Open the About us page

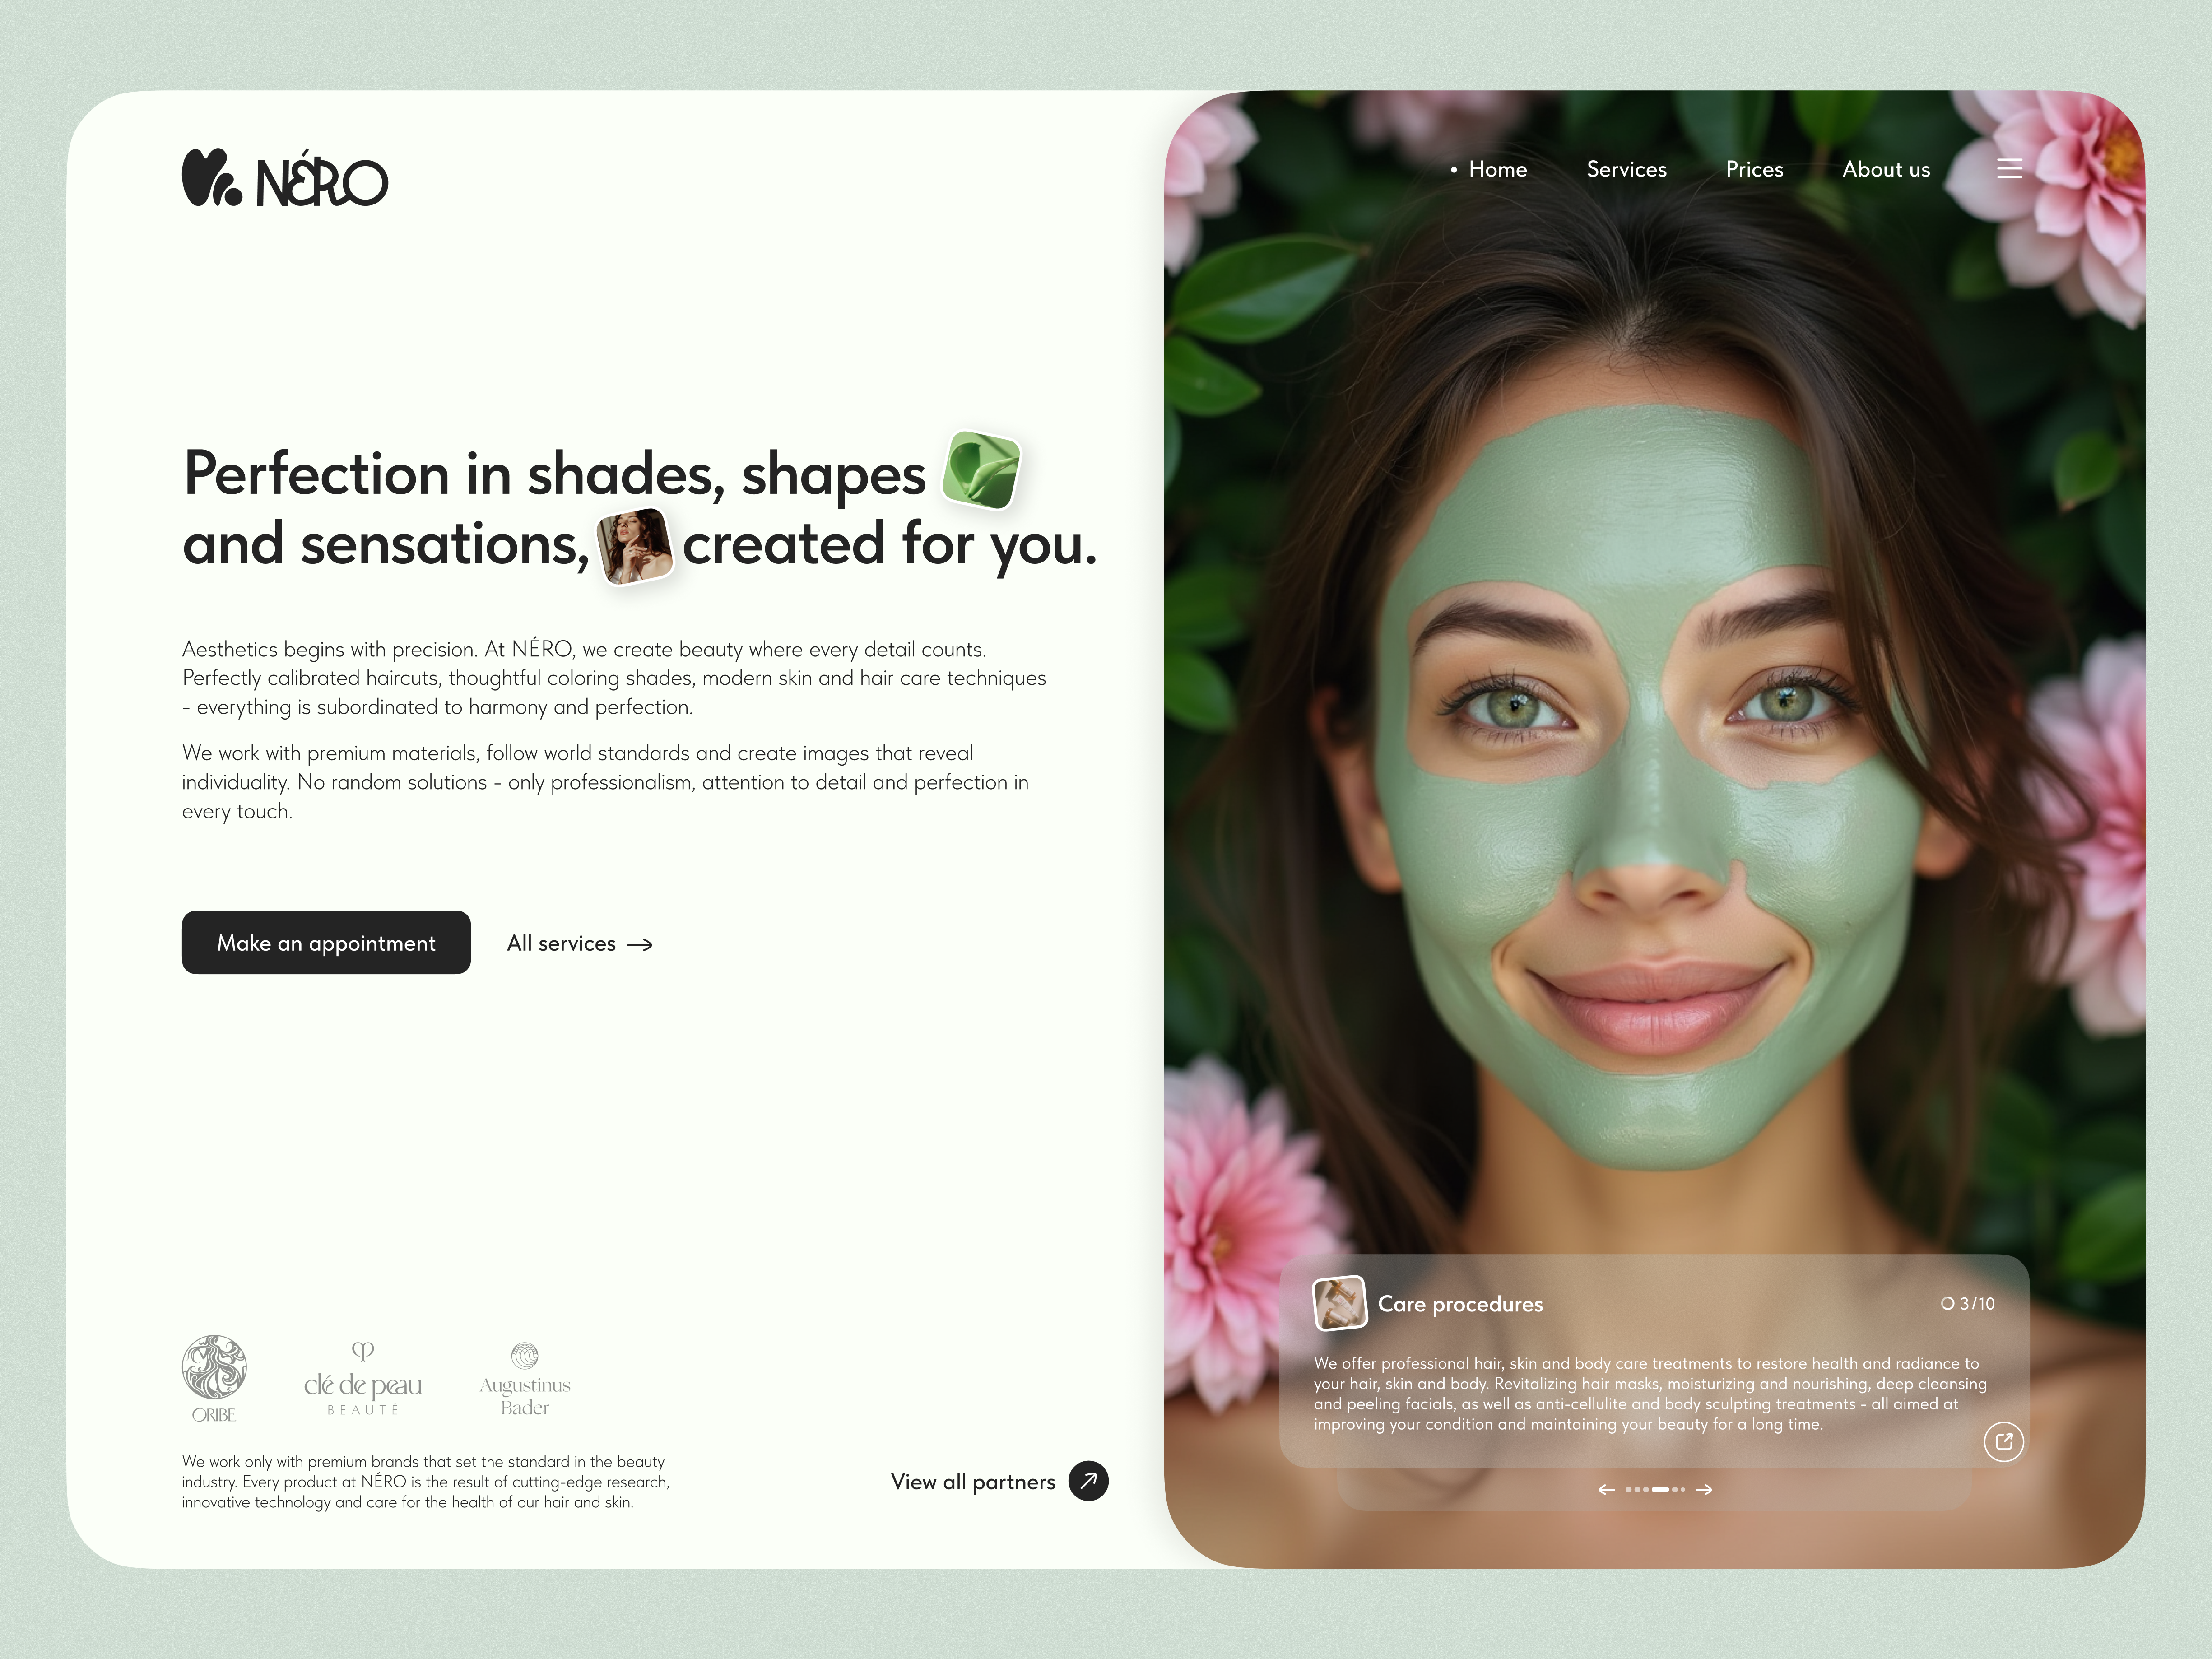[x=1886, y=169]
